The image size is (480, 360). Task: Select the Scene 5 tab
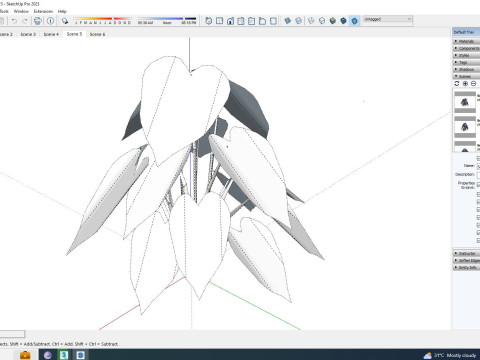pos(74,34)
